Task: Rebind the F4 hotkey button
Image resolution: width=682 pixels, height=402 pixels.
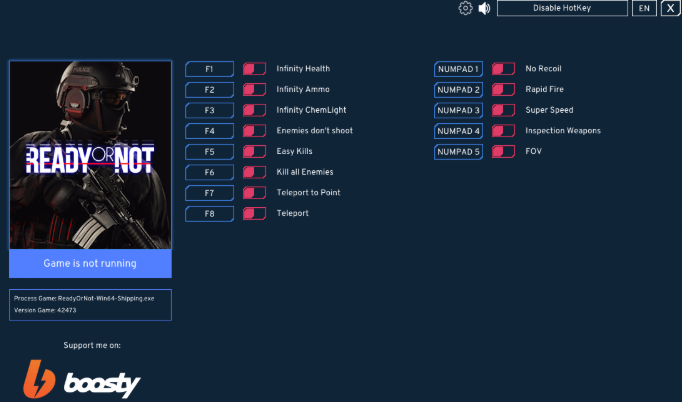Action: click(x=209, y=131)
